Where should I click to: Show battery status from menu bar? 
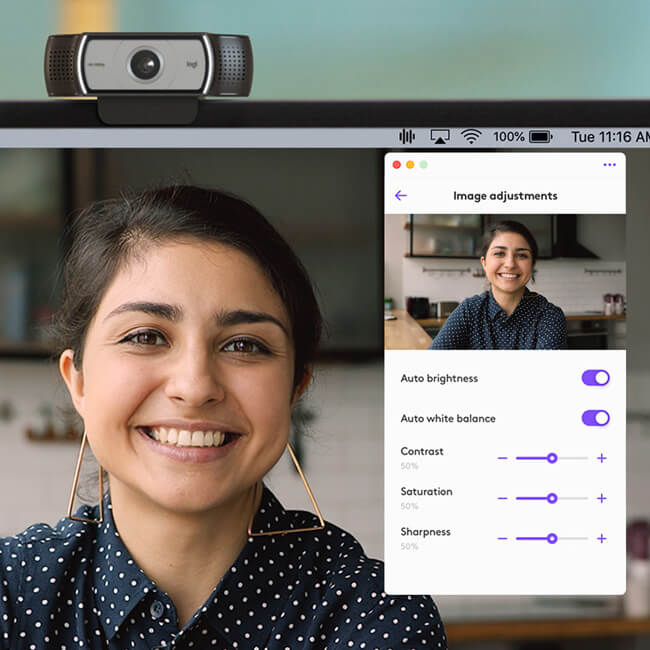tap(540, 136)
